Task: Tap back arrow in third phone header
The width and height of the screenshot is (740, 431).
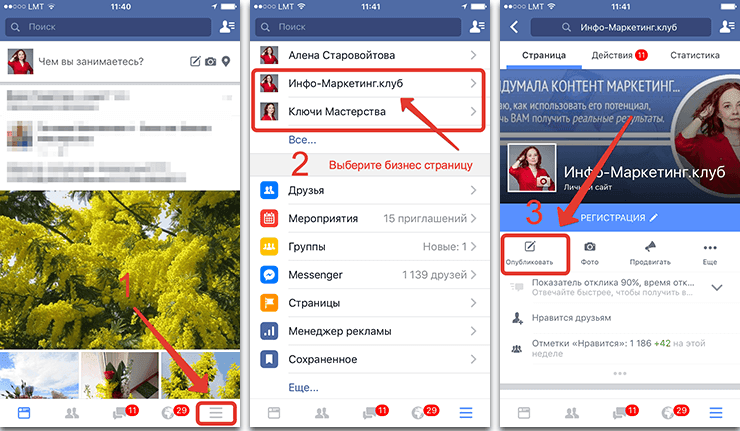Action: [x=514, y=27]
